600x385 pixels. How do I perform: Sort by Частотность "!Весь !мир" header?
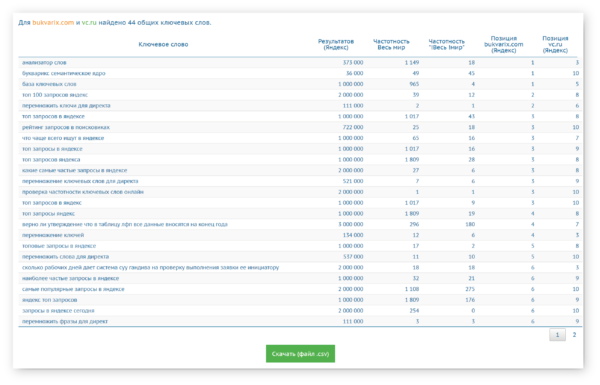click(x=447, y=44)
